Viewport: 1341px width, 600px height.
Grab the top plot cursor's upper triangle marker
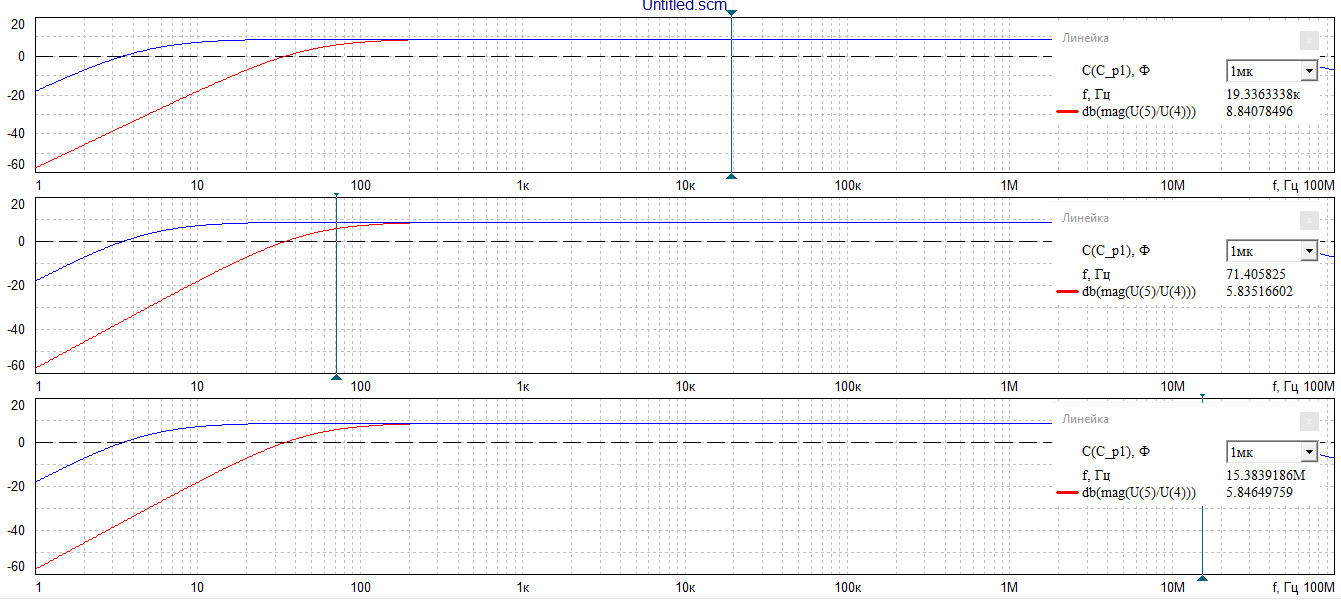[731, 12]
